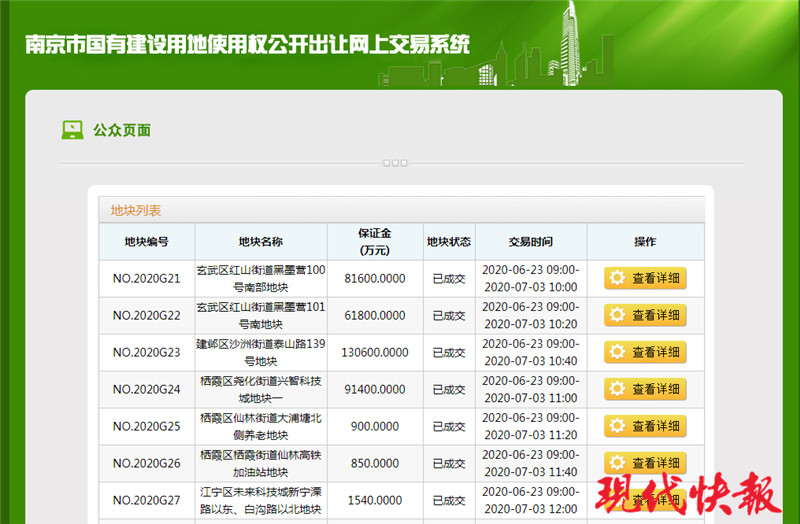Click the gear icon in the NO.2020G25 row

click(617, 426)
